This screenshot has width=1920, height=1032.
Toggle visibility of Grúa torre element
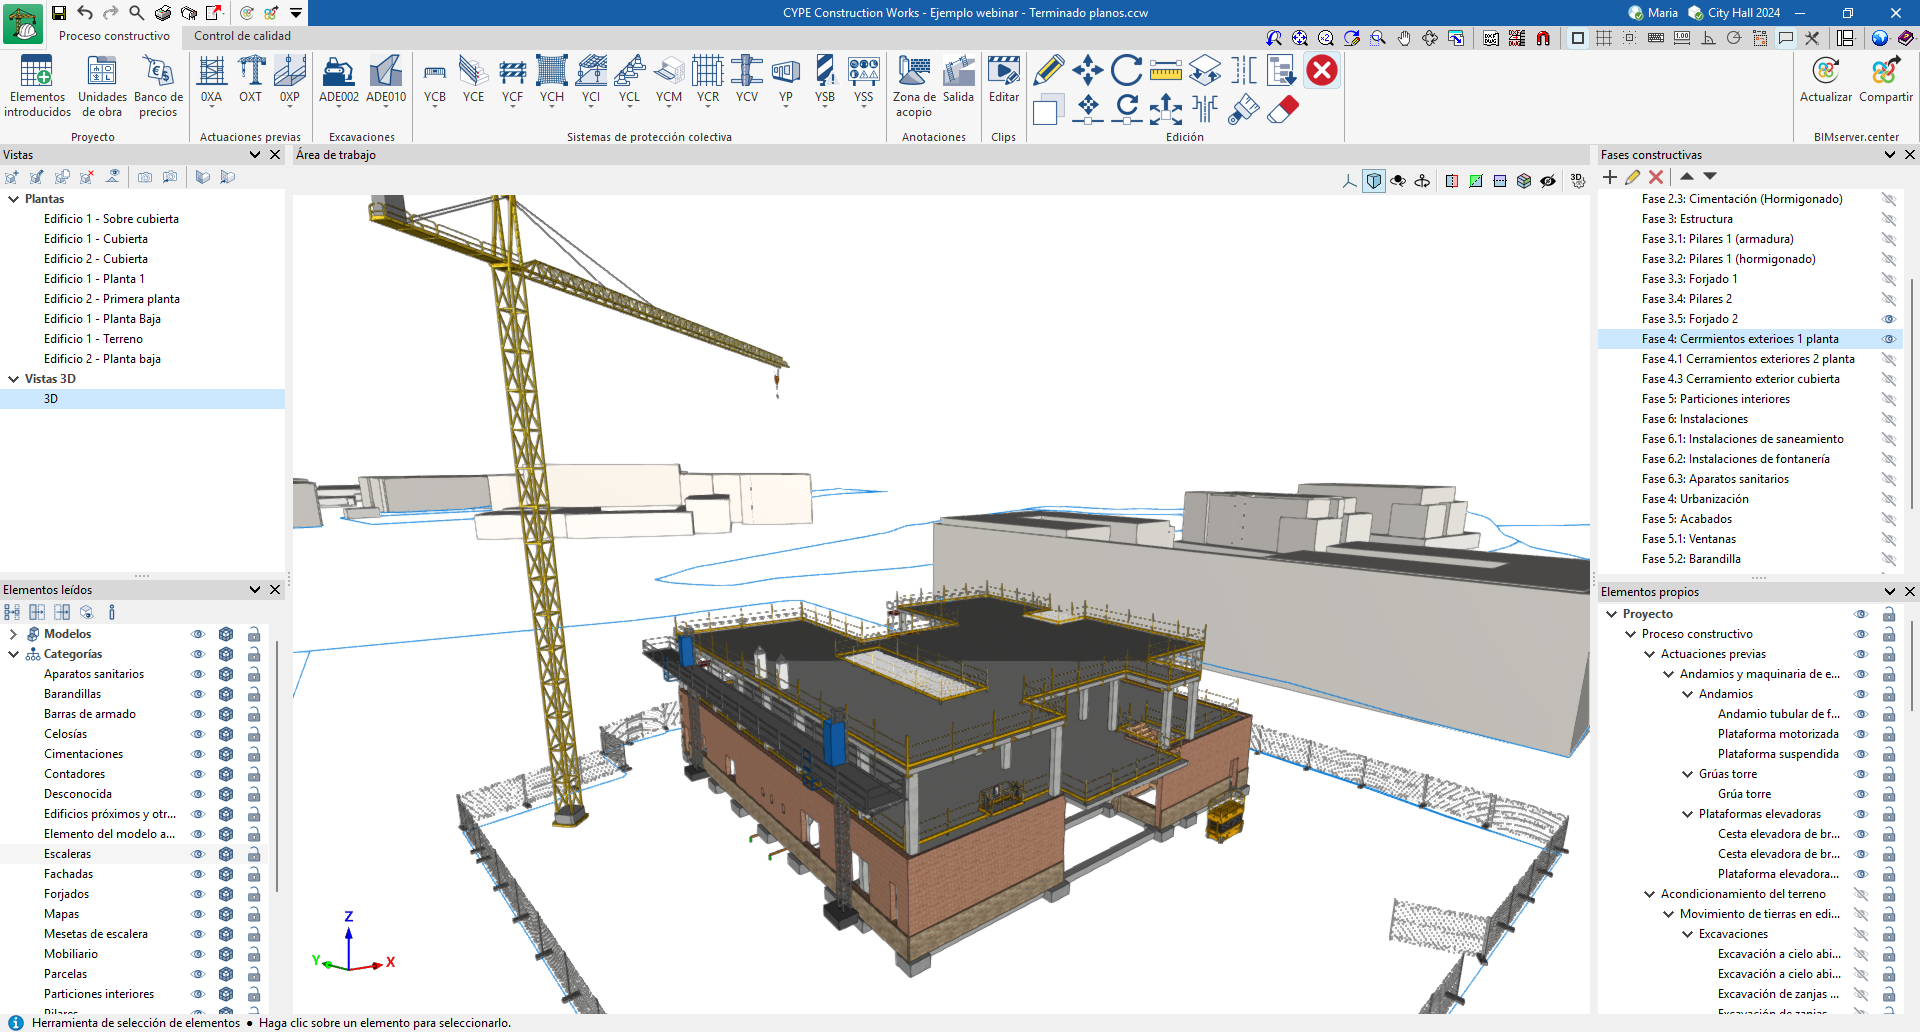coord(1860,794)
